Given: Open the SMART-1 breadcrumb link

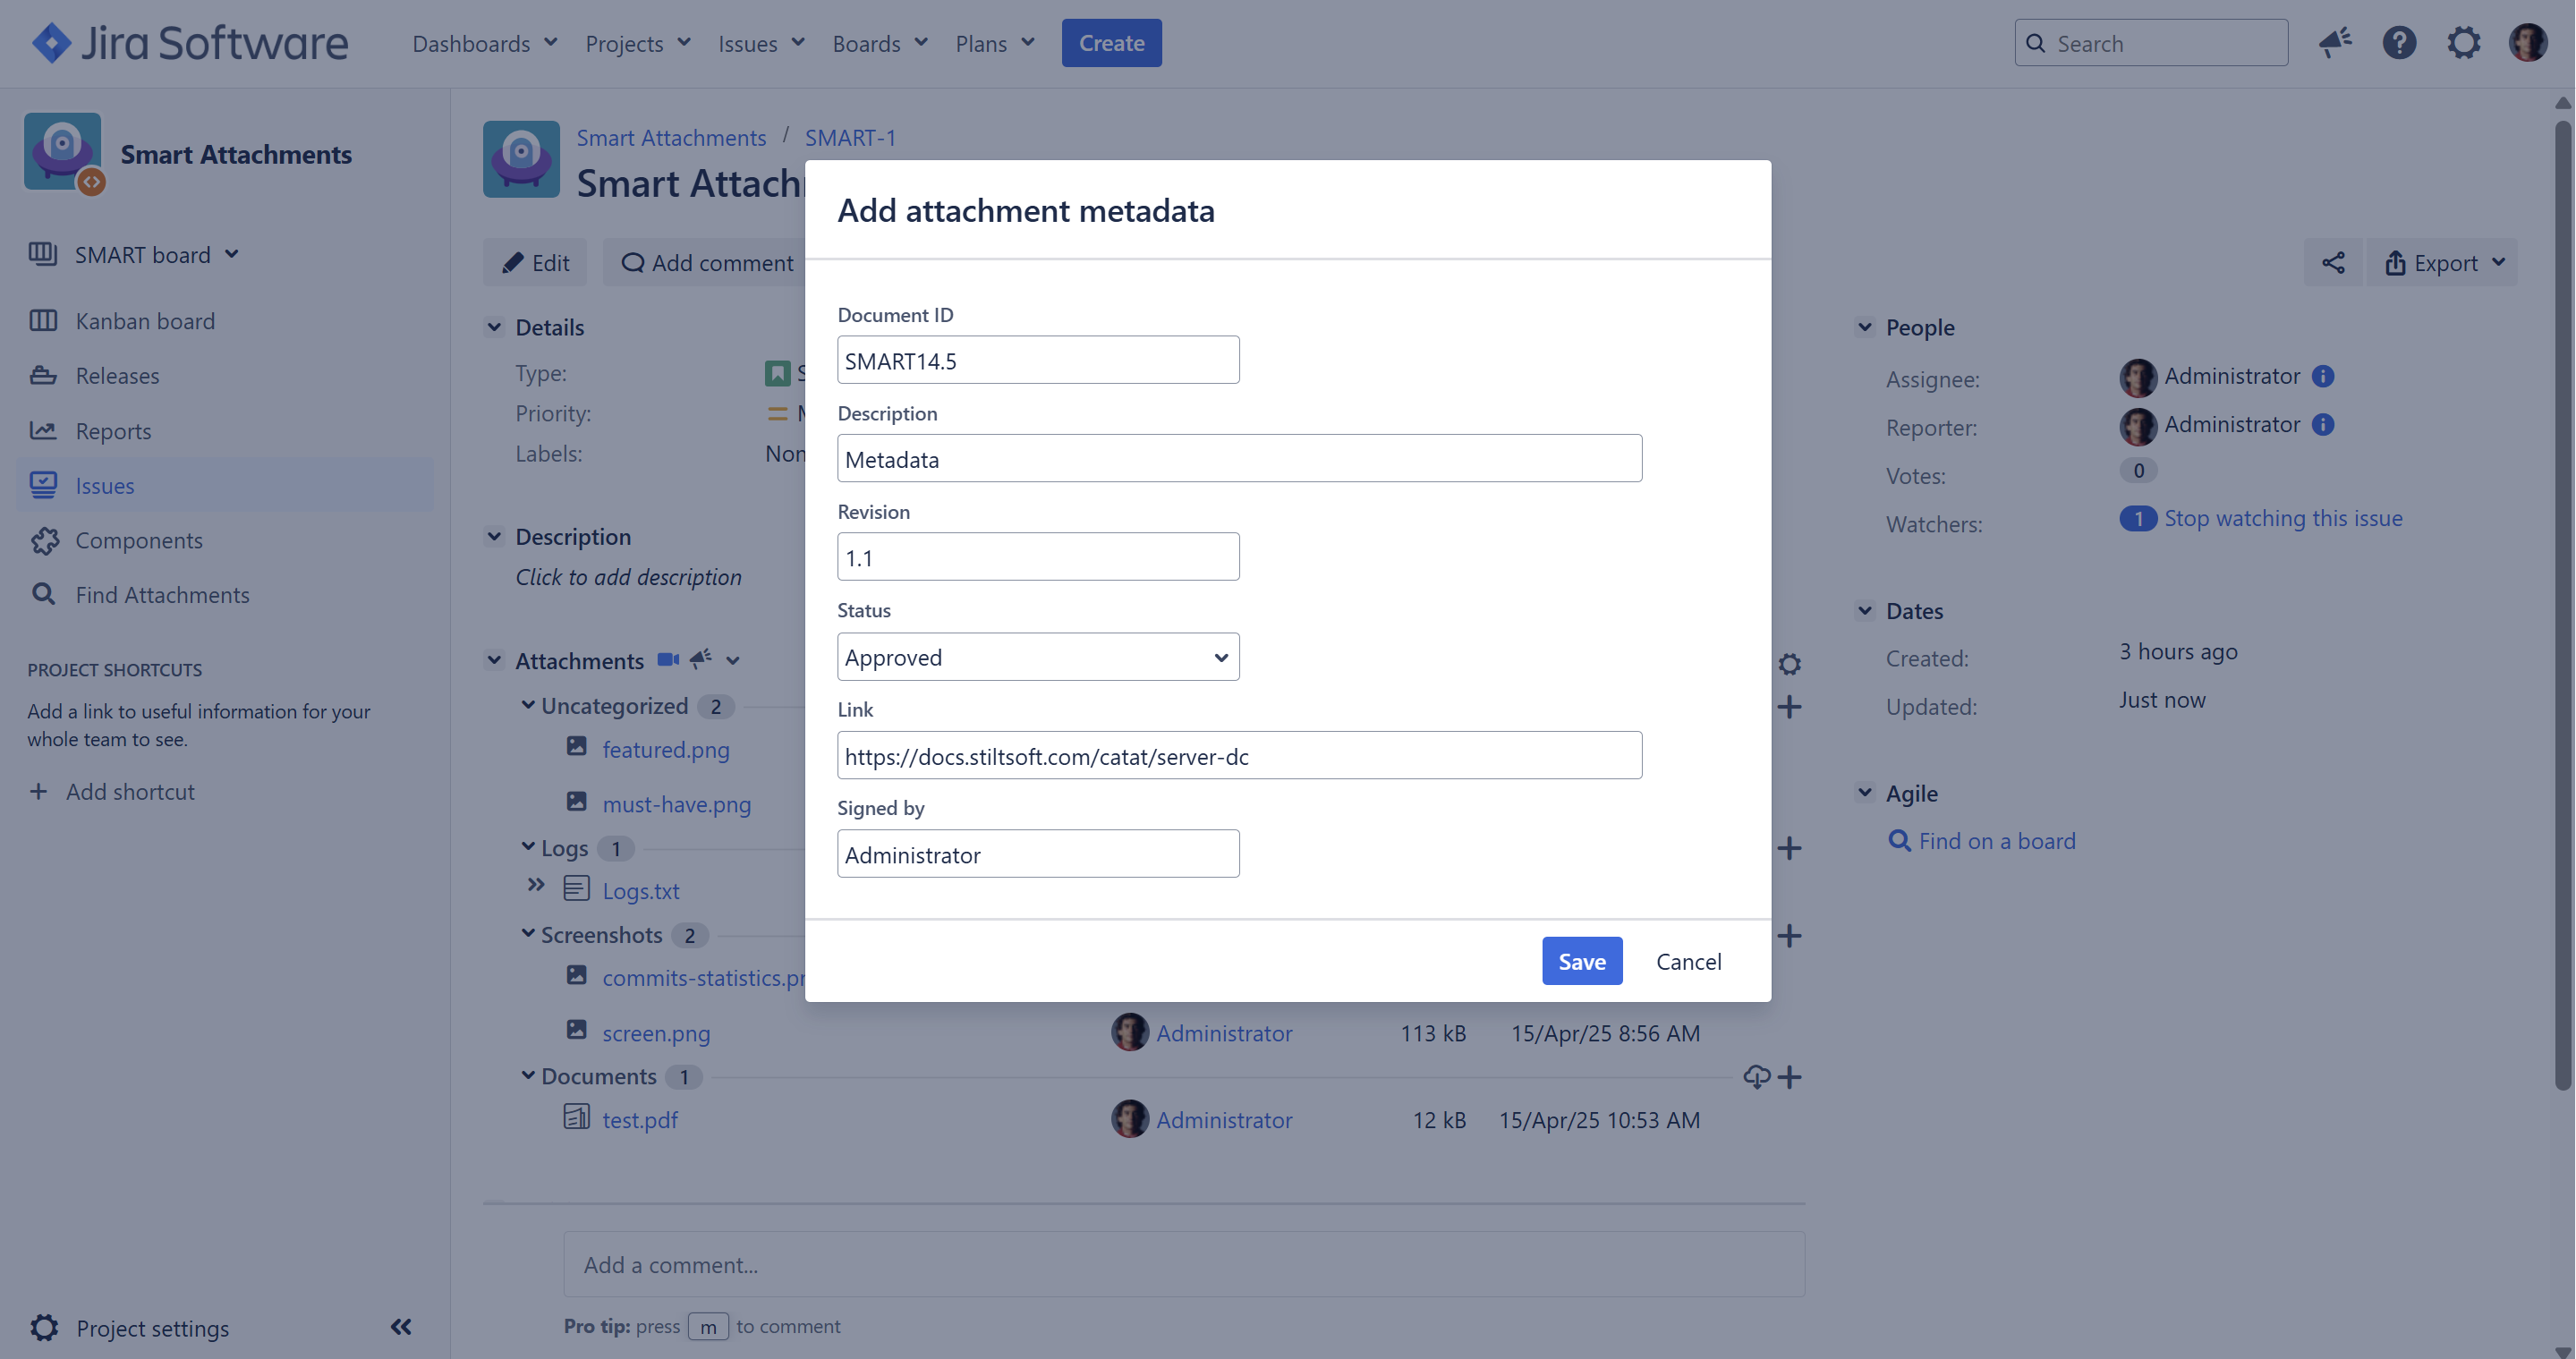Looking at the screenshot, I should point(850,137).
